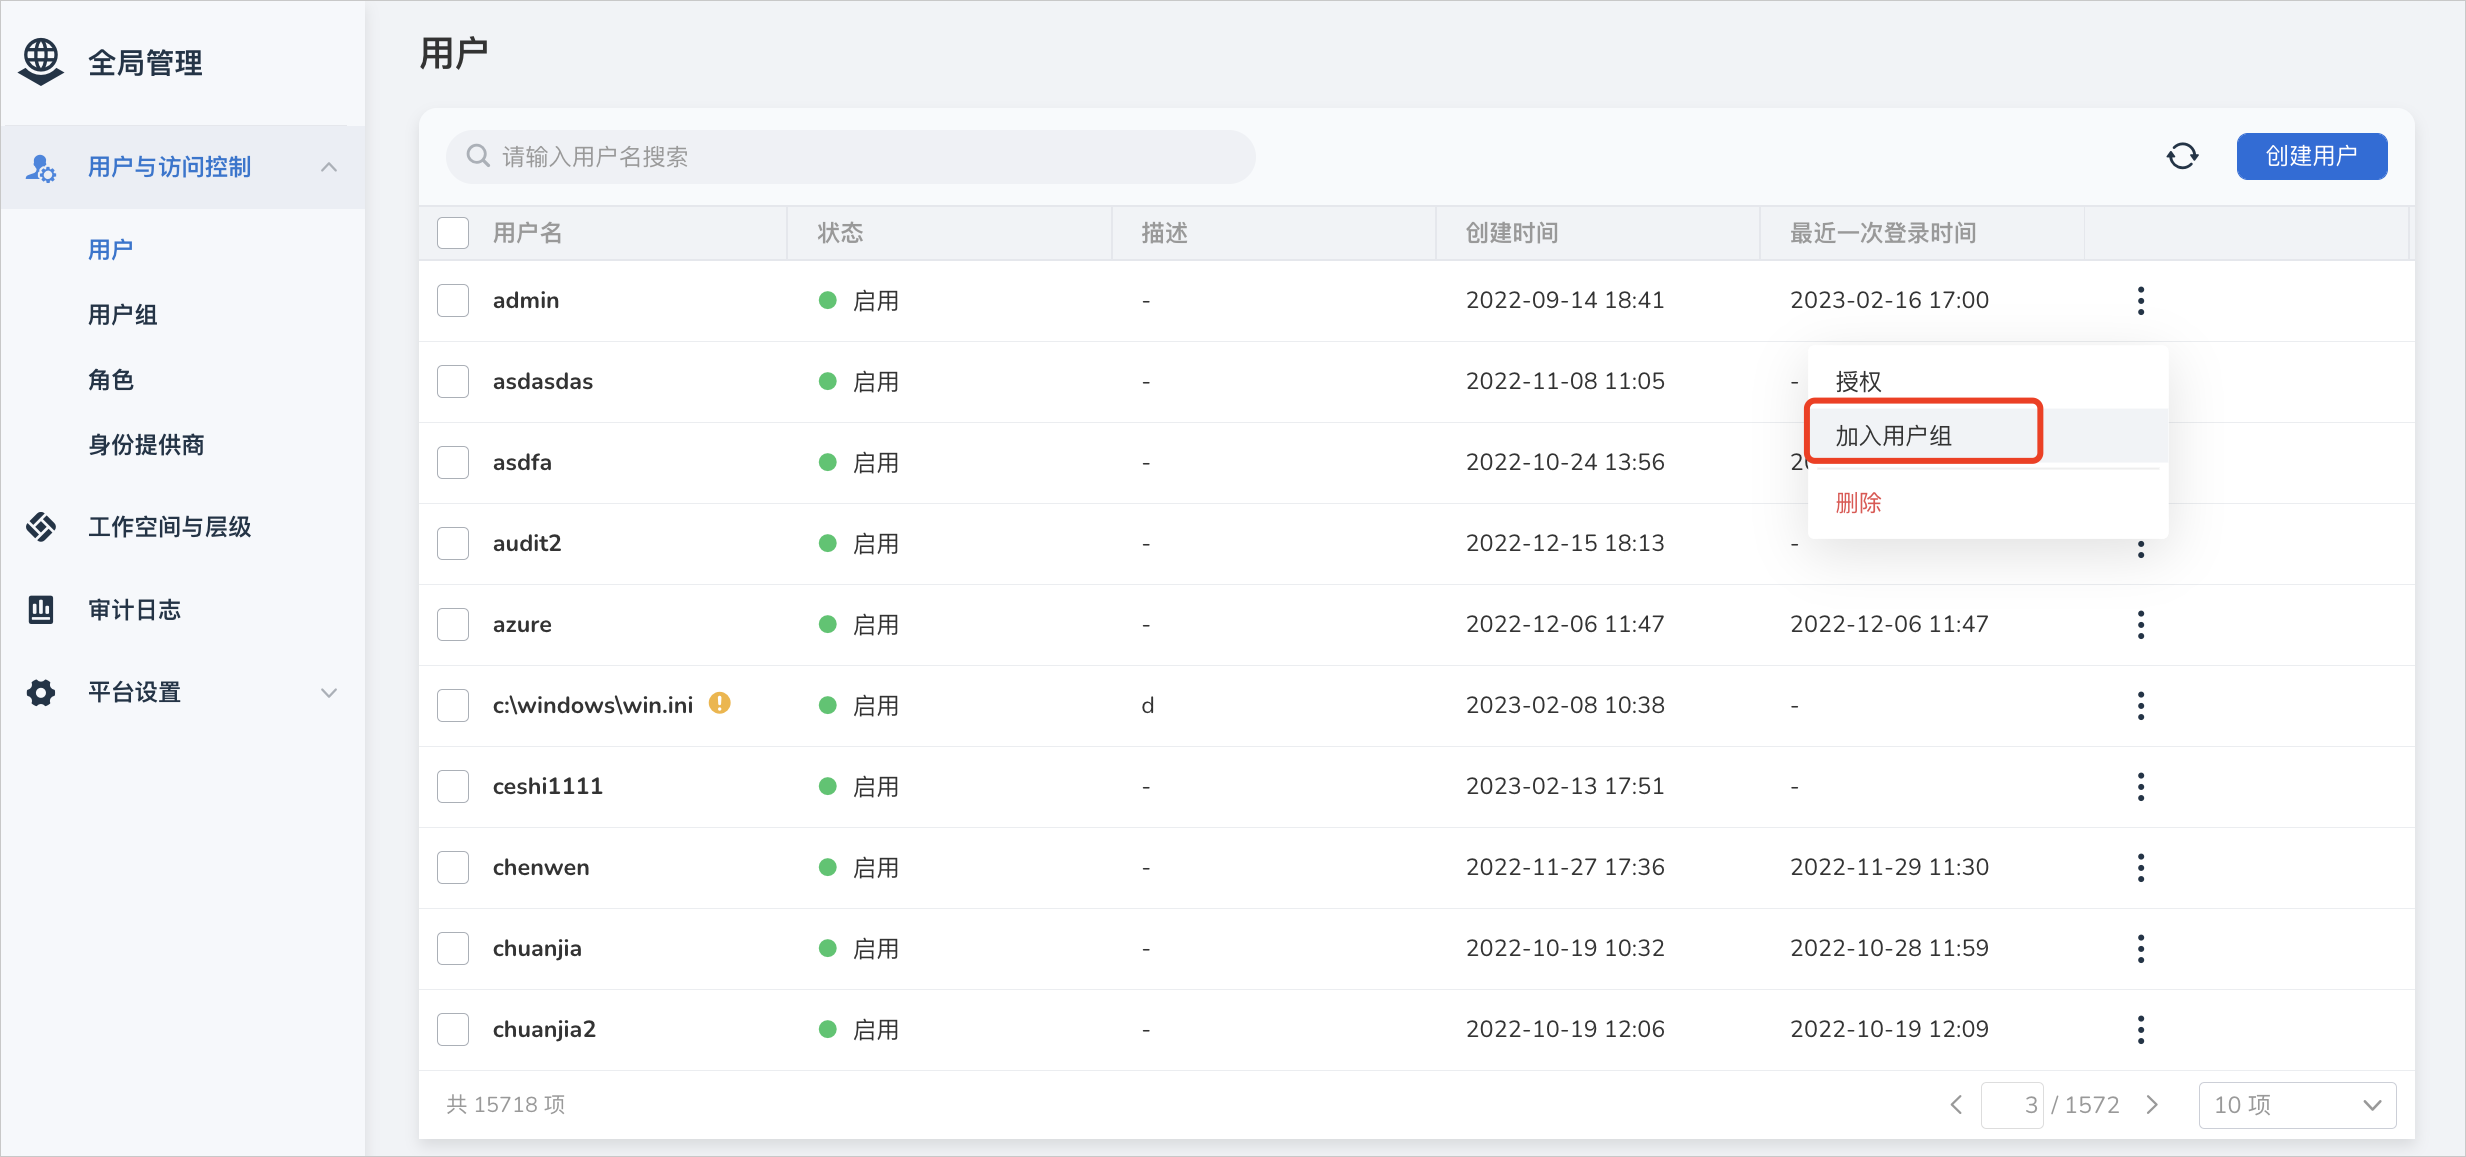Open actions menu for admin row
Viewport: 2466px width, 1157px height.
click(x=2141, y=301)
